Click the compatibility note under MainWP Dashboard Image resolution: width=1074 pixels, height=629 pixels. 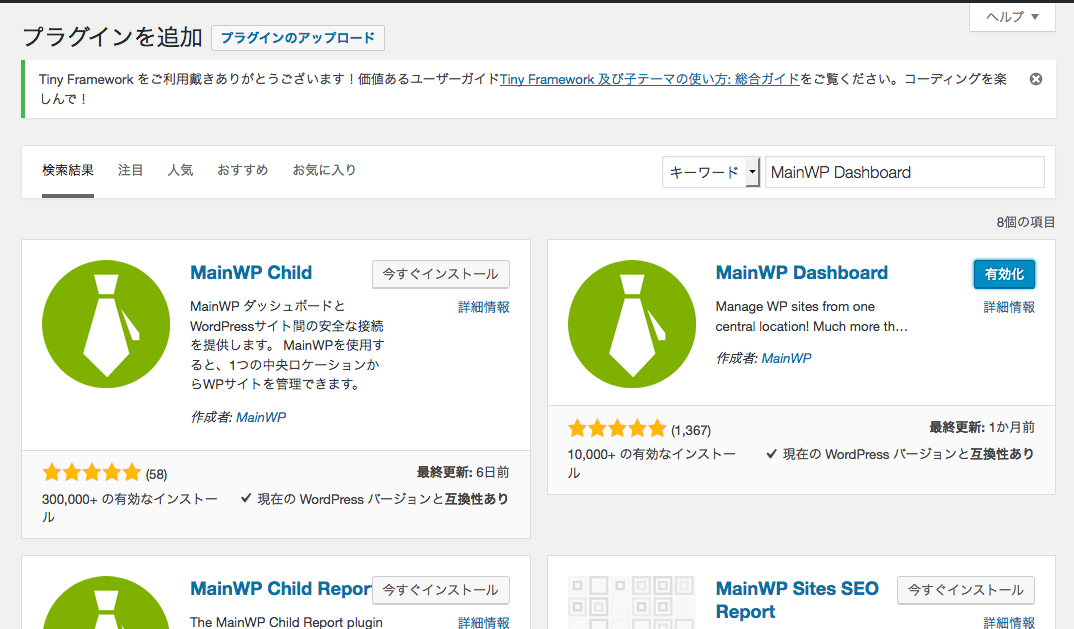coord(900,454)
